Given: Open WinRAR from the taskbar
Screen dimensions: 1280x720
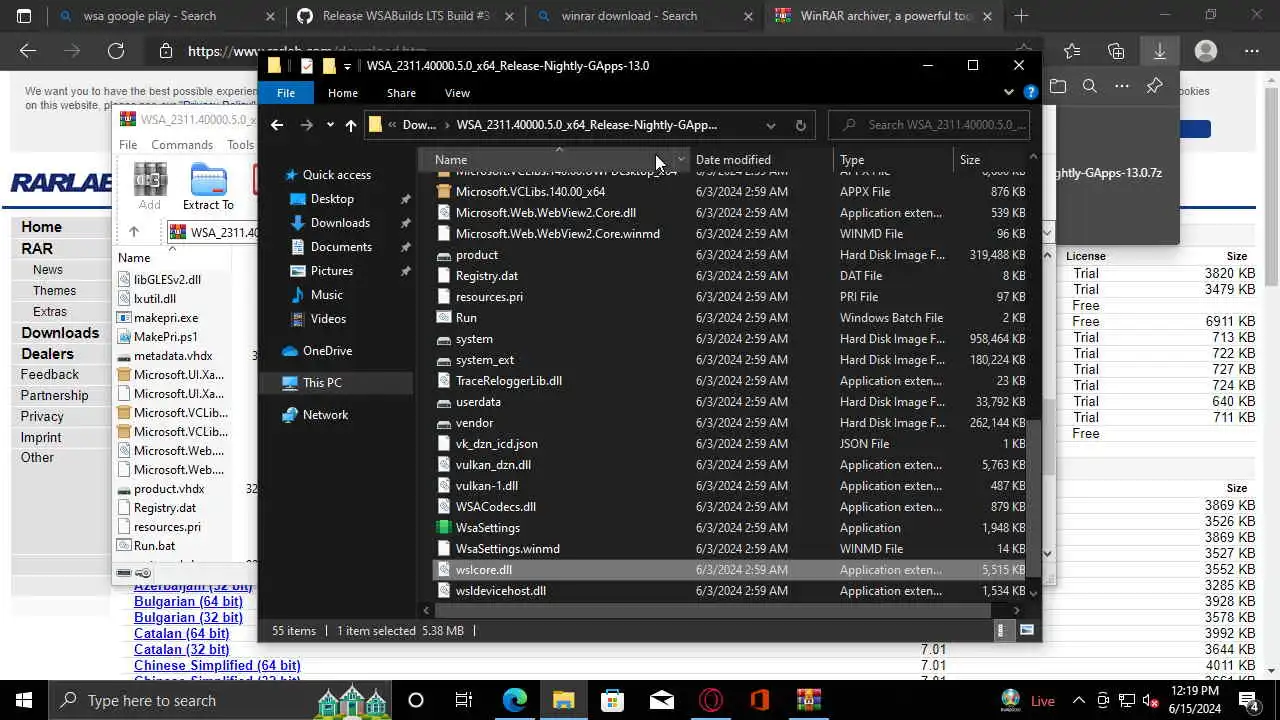Looking at the screenshot, I should 809,700.
